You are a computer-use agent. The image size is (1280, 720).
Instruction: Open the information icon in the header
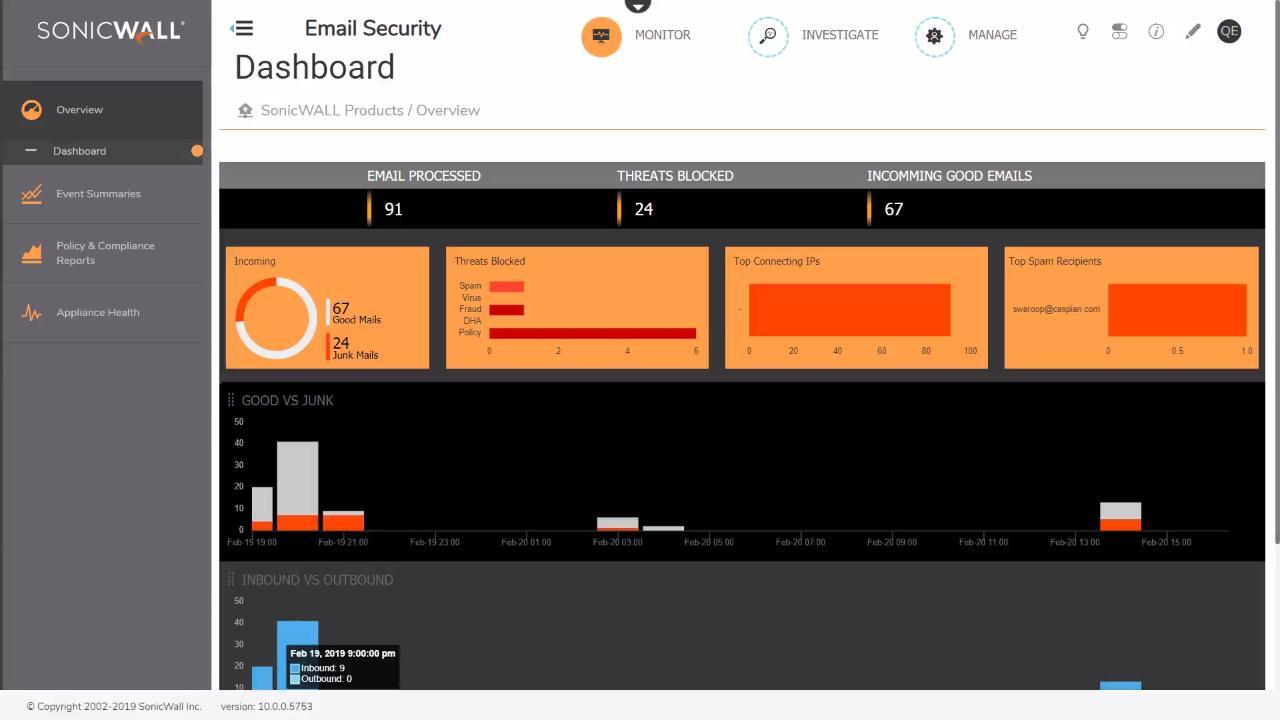pyautogui.click(x=1156, y=31)
